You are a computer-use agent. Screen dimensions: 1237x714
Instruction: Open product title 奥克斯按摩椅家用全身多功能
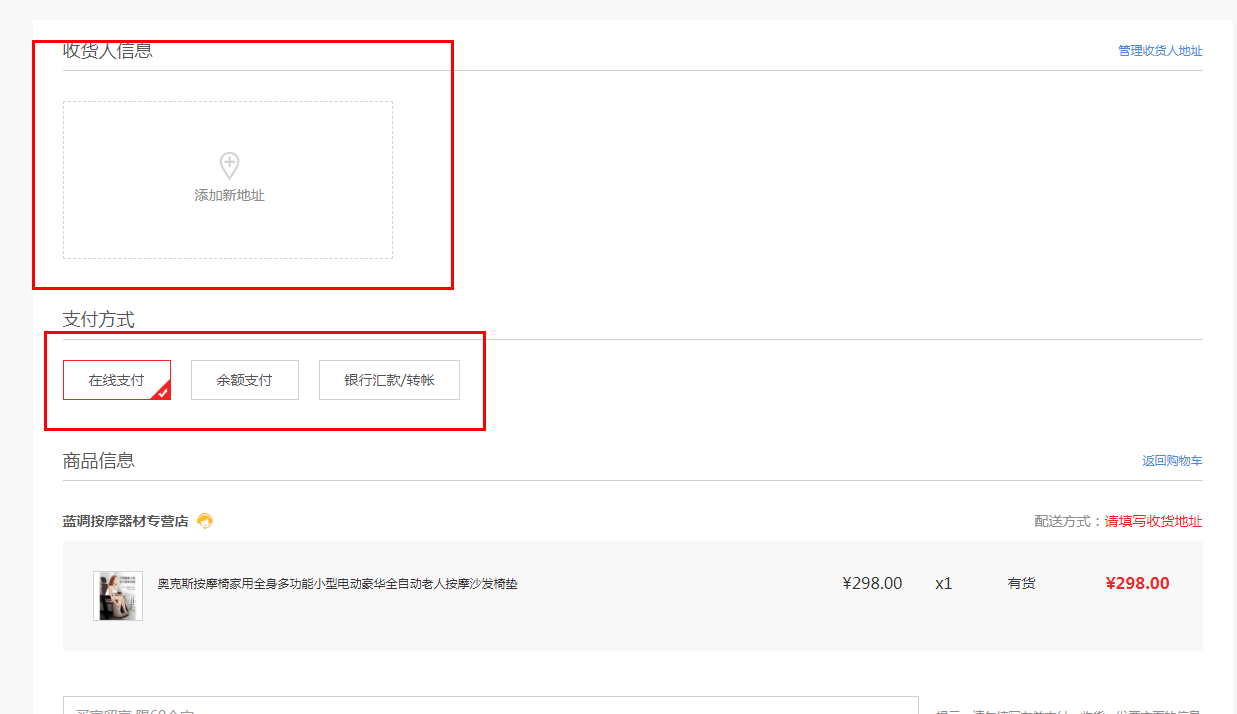pos(337,583)
